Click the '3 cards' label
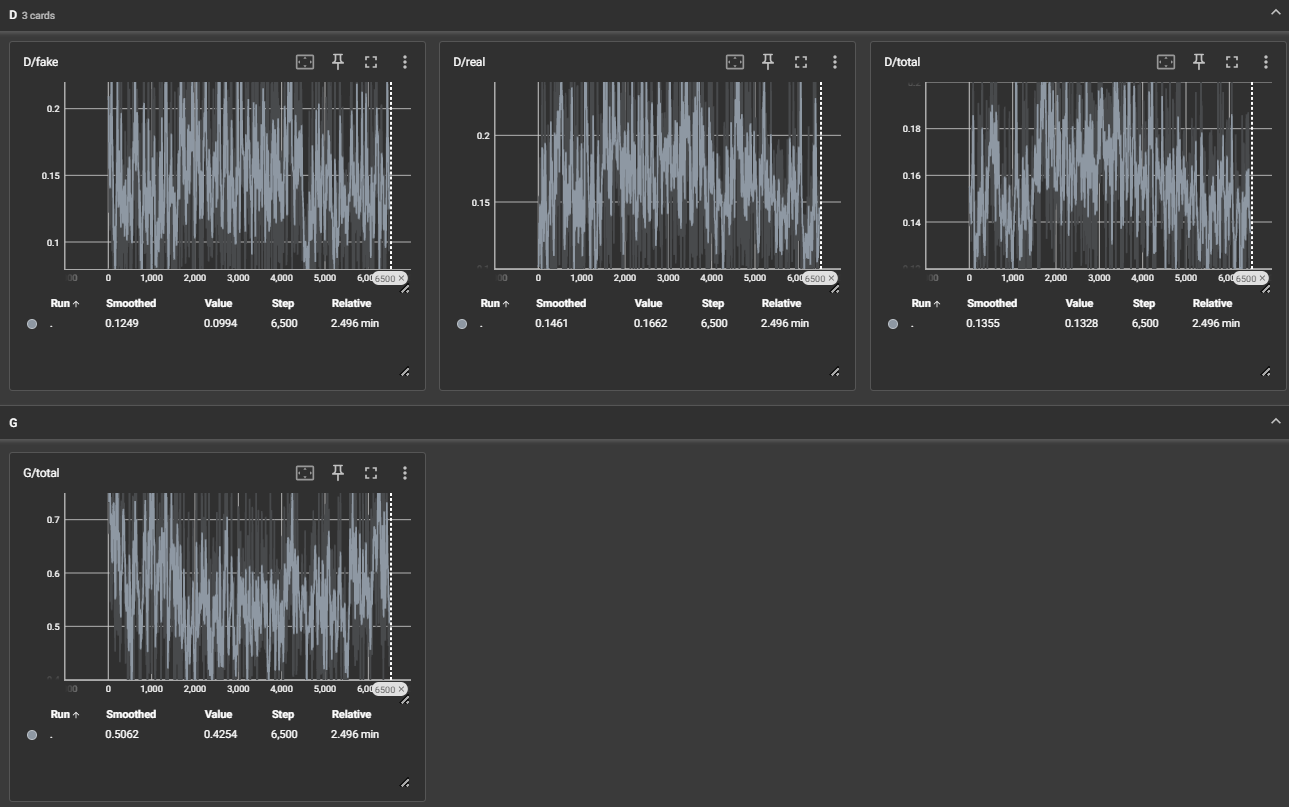1289x807 pixels. point(38,15)
